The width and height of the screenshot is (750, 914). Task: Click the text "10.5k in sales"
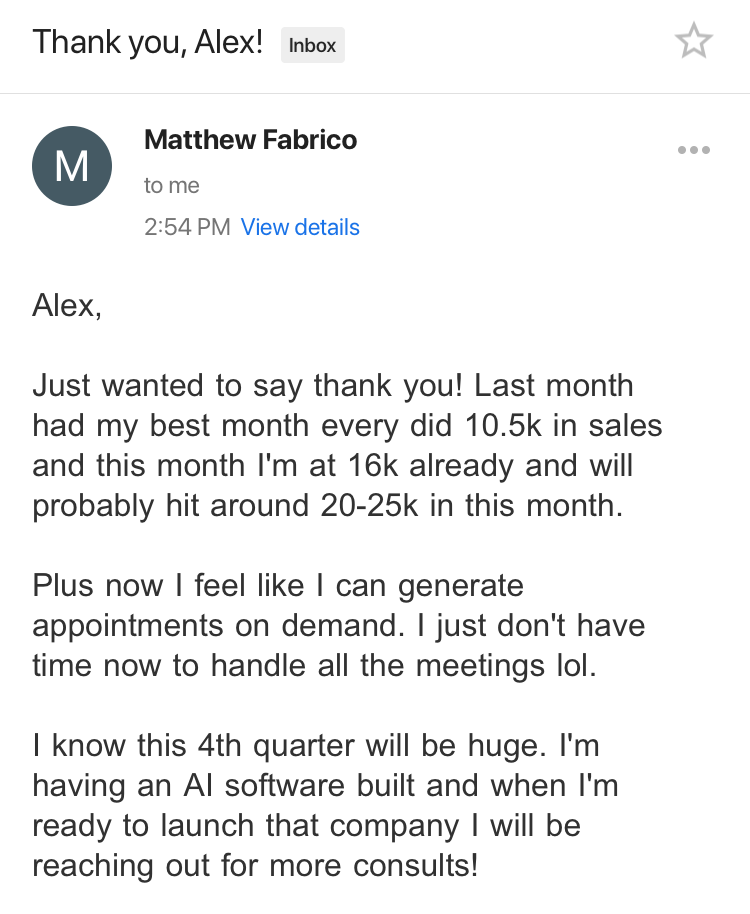[x=564, y=425]
